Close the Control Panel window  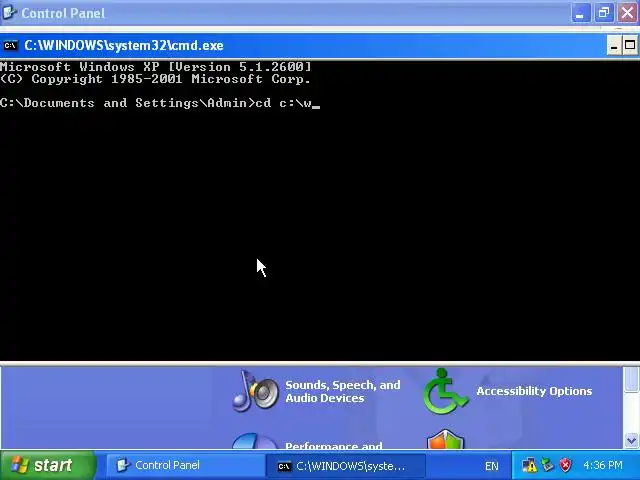click(628, 13)
